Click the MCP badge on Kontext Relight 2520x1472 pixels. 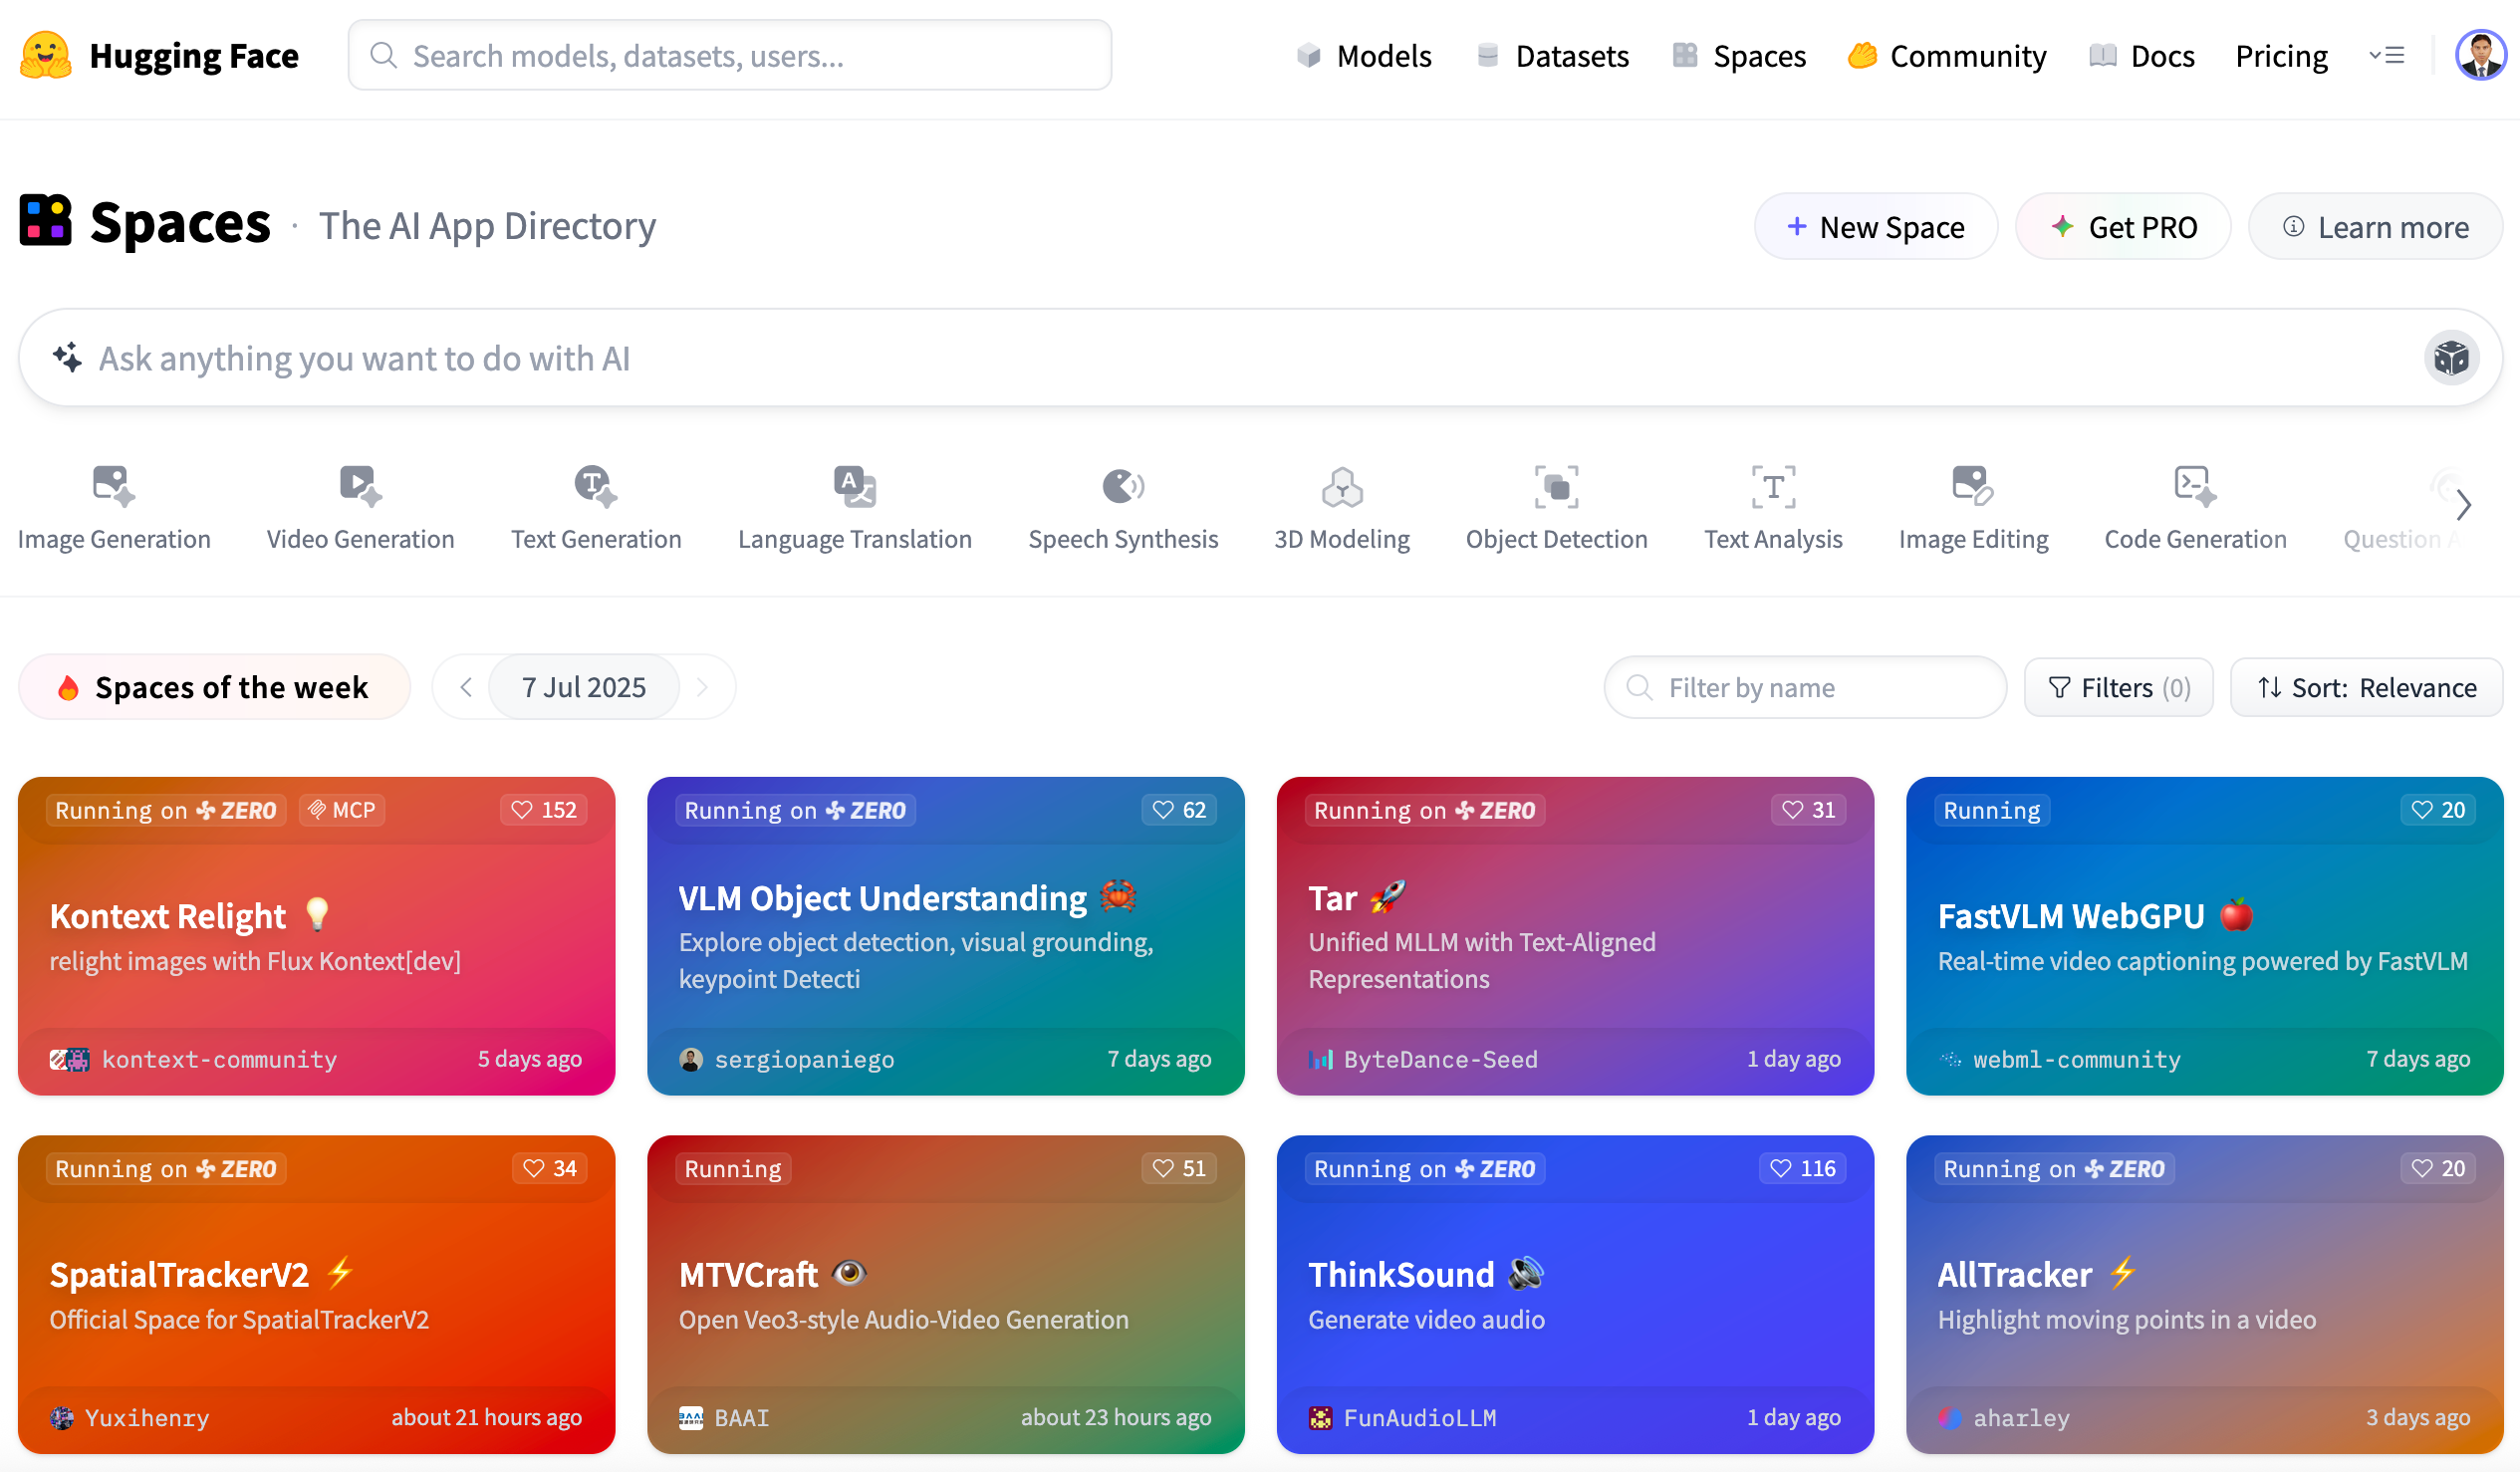pos(342,810)
